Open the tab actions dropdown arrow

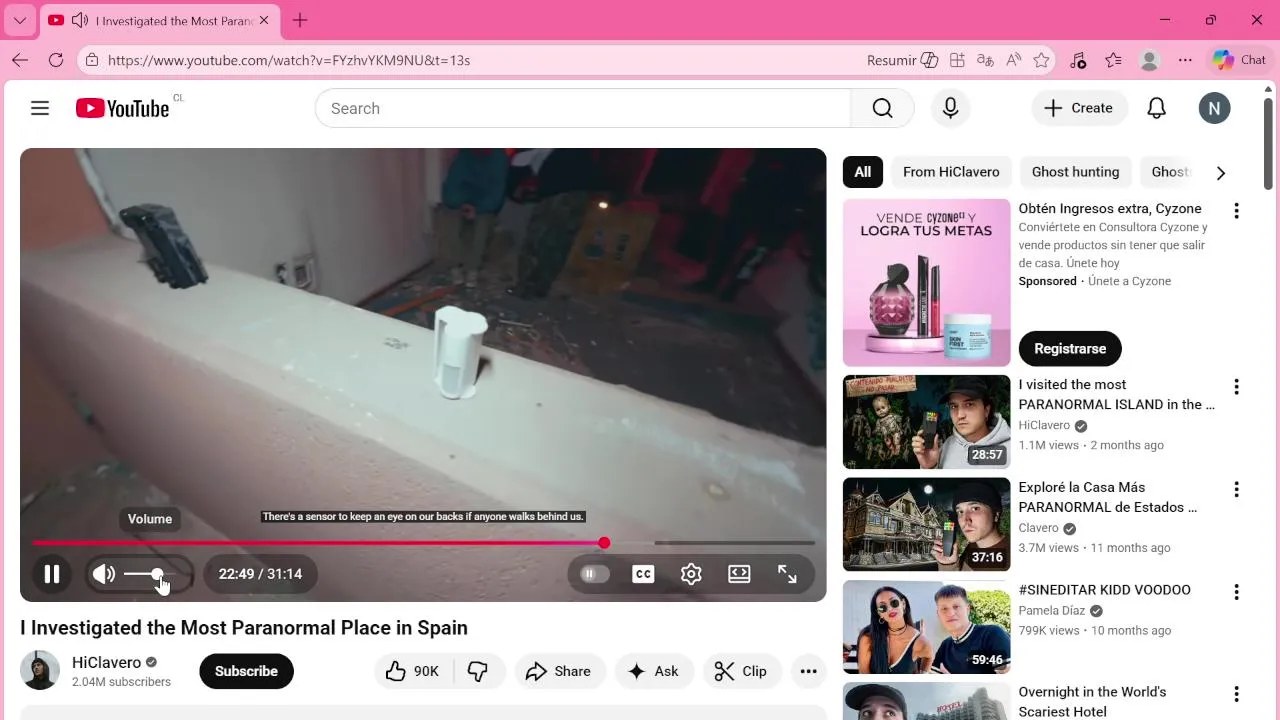click(x=19, y=20)
